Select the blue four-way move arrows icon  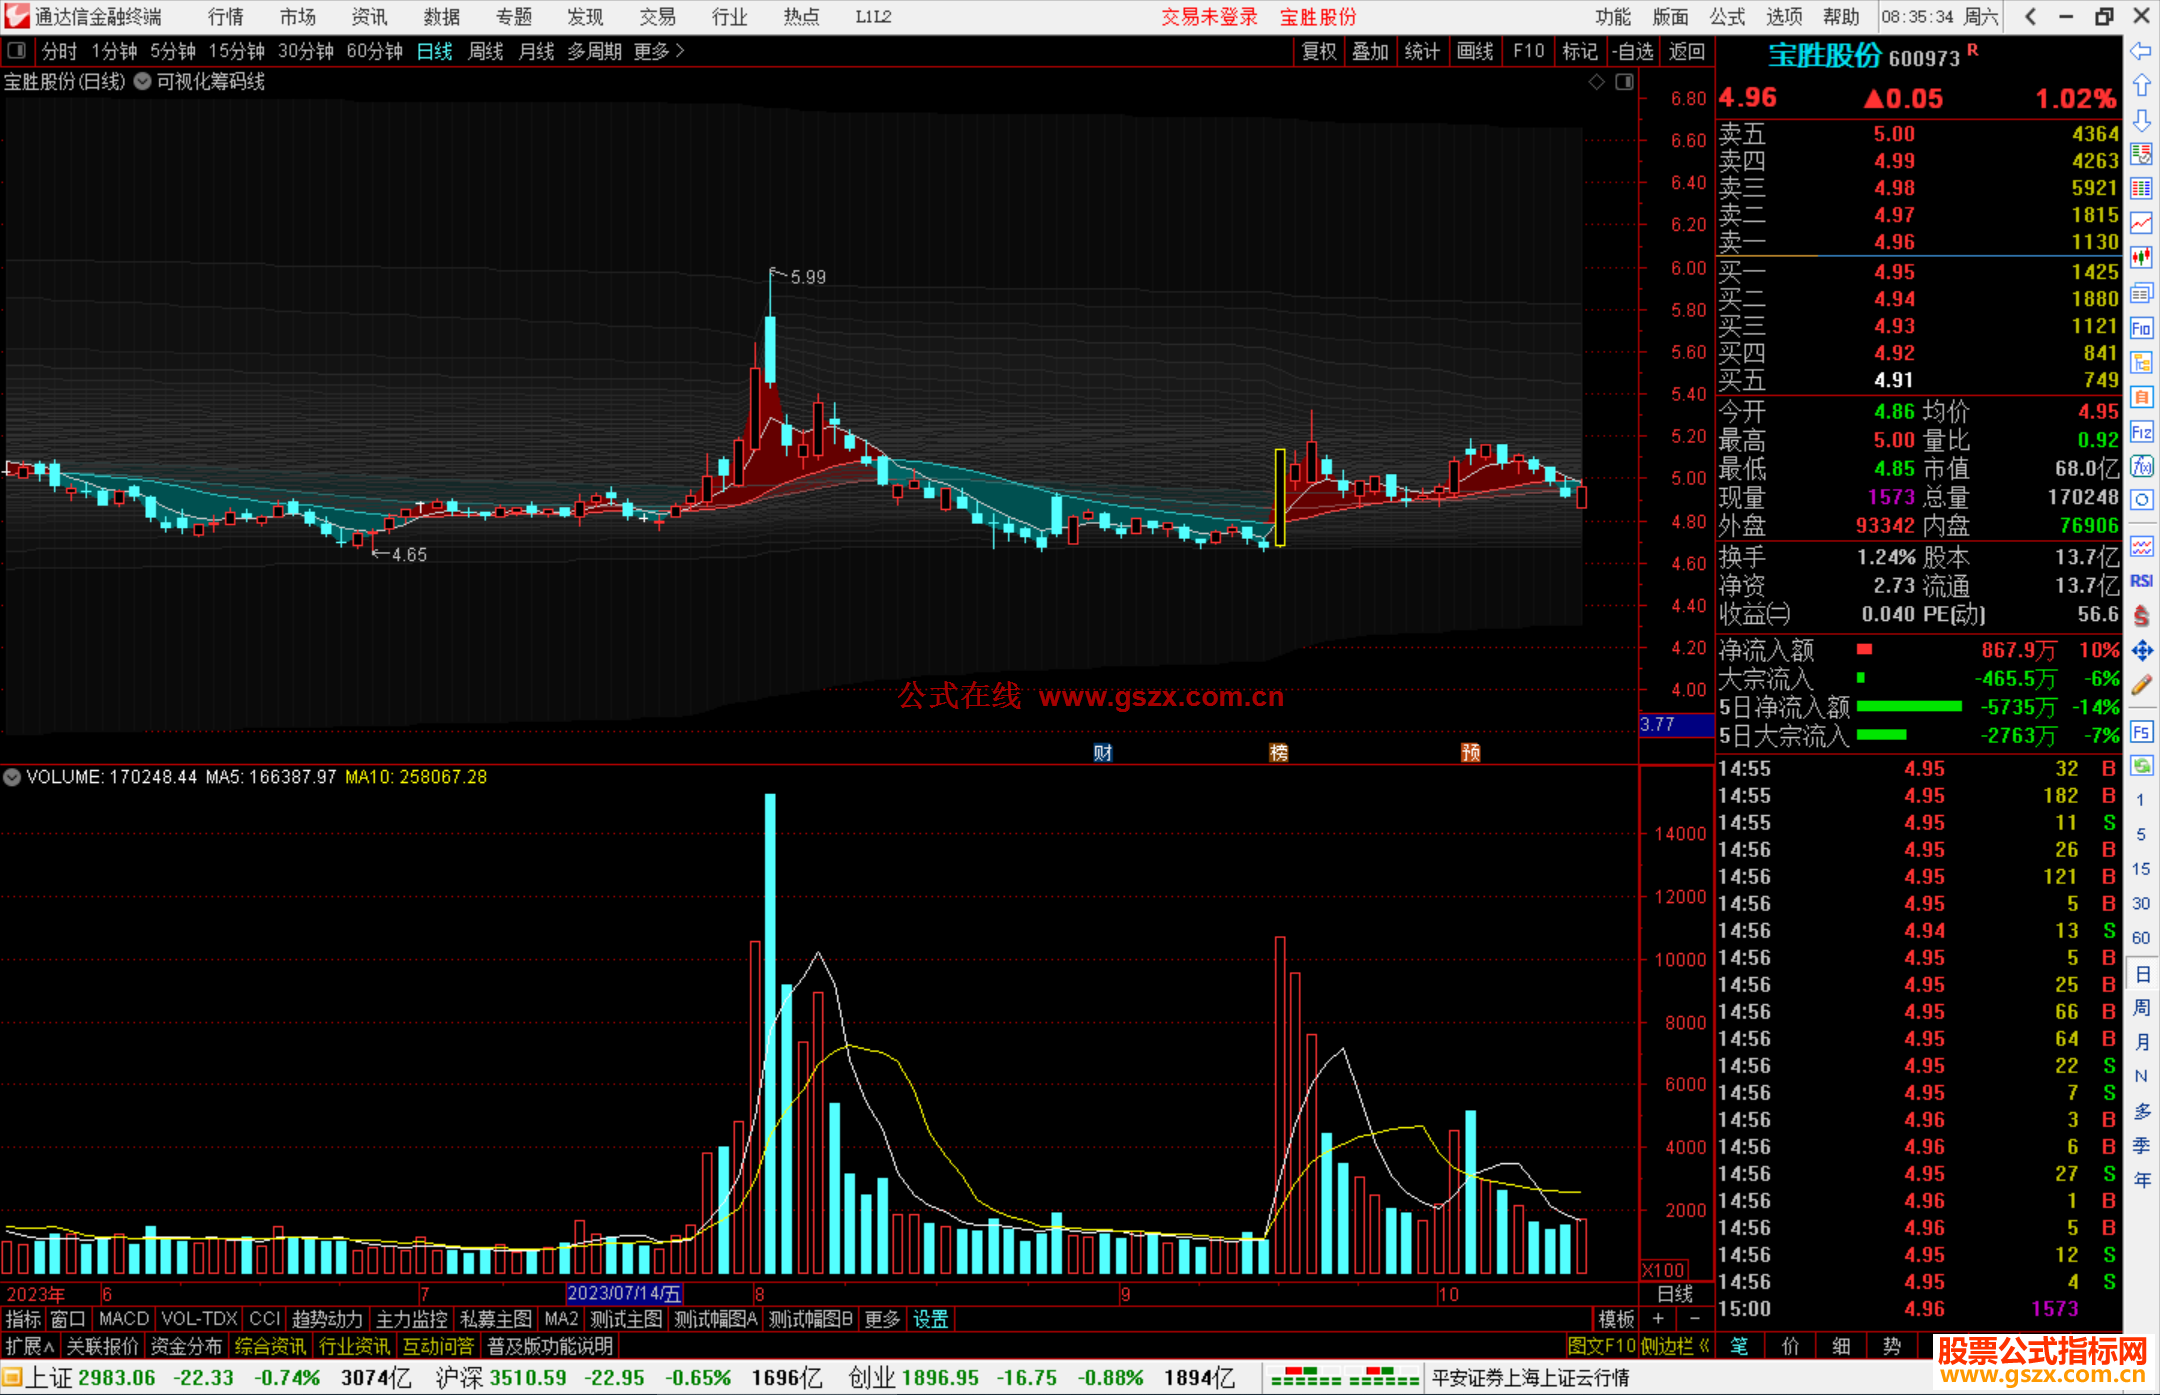tap(2141, 651)
